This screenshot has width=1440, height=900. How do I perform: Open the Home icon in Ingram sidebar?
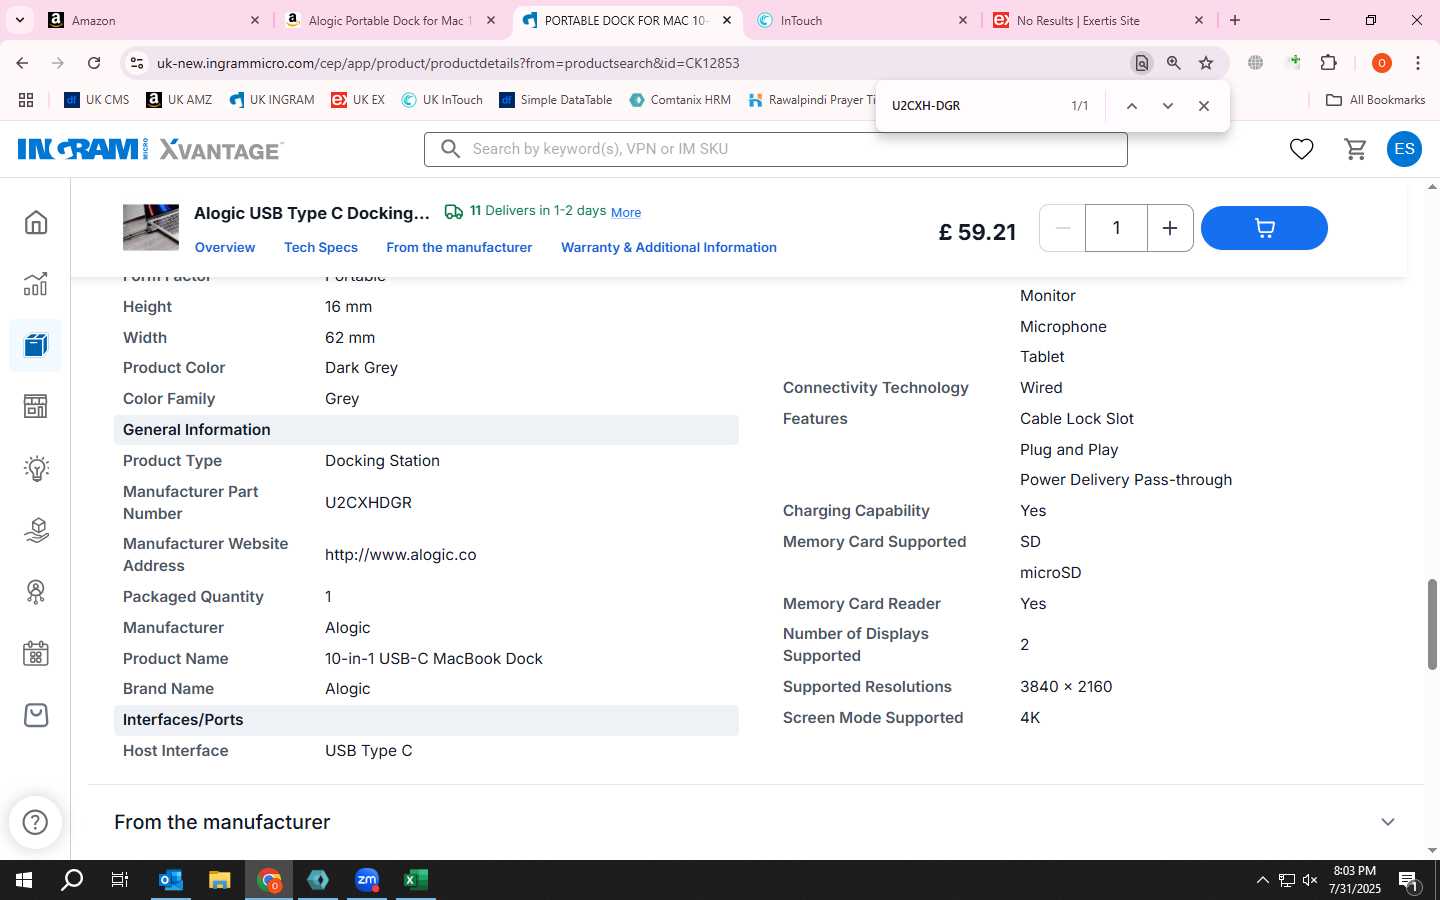[x=36, y=222]
